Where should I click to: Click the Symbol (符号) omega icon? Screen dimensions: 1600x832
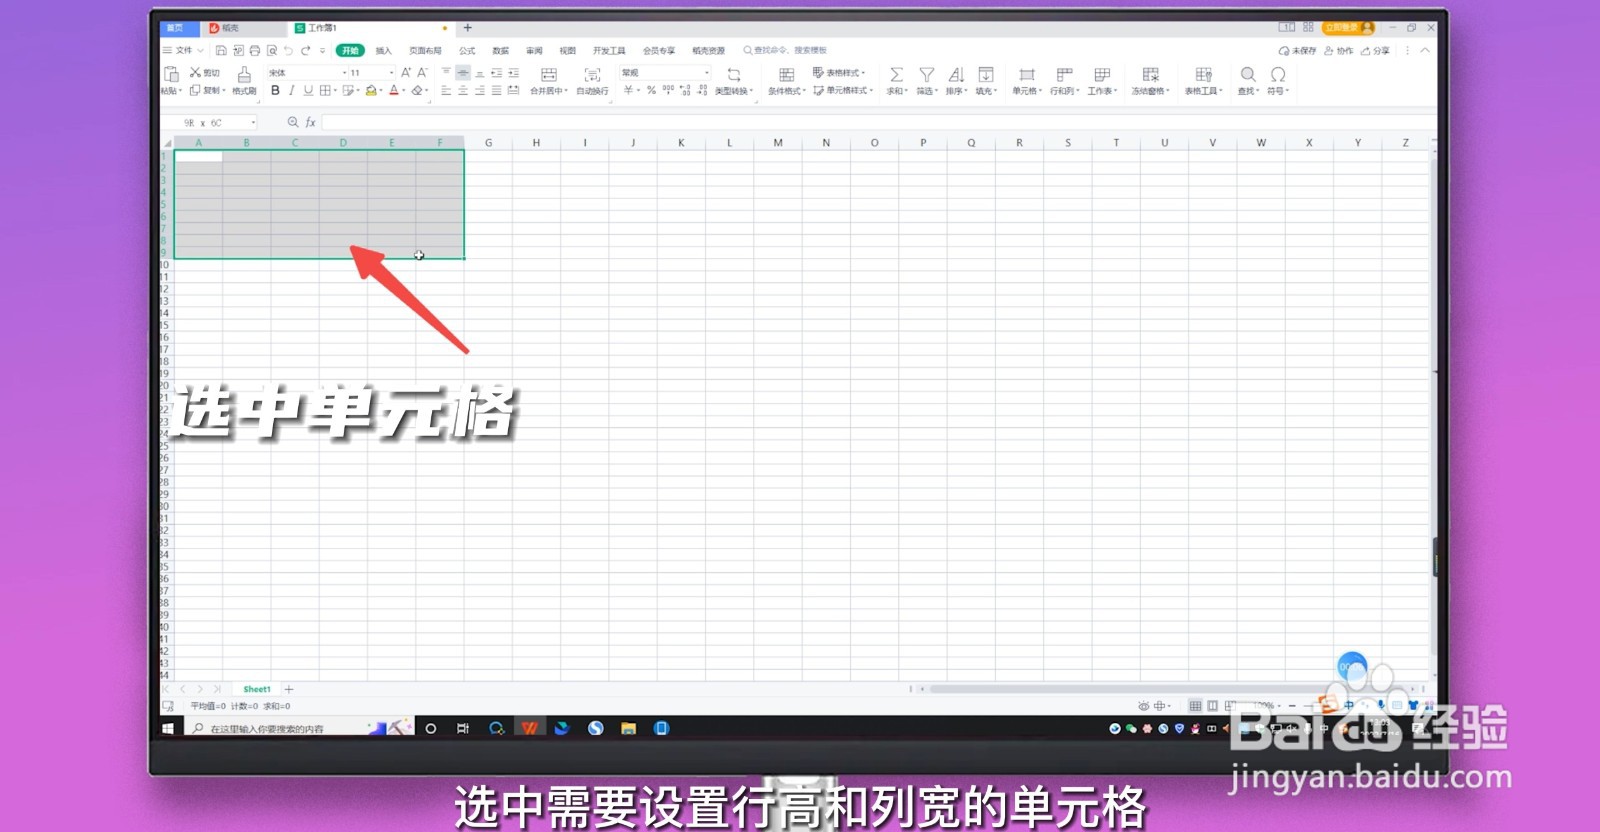point(1278,74)
